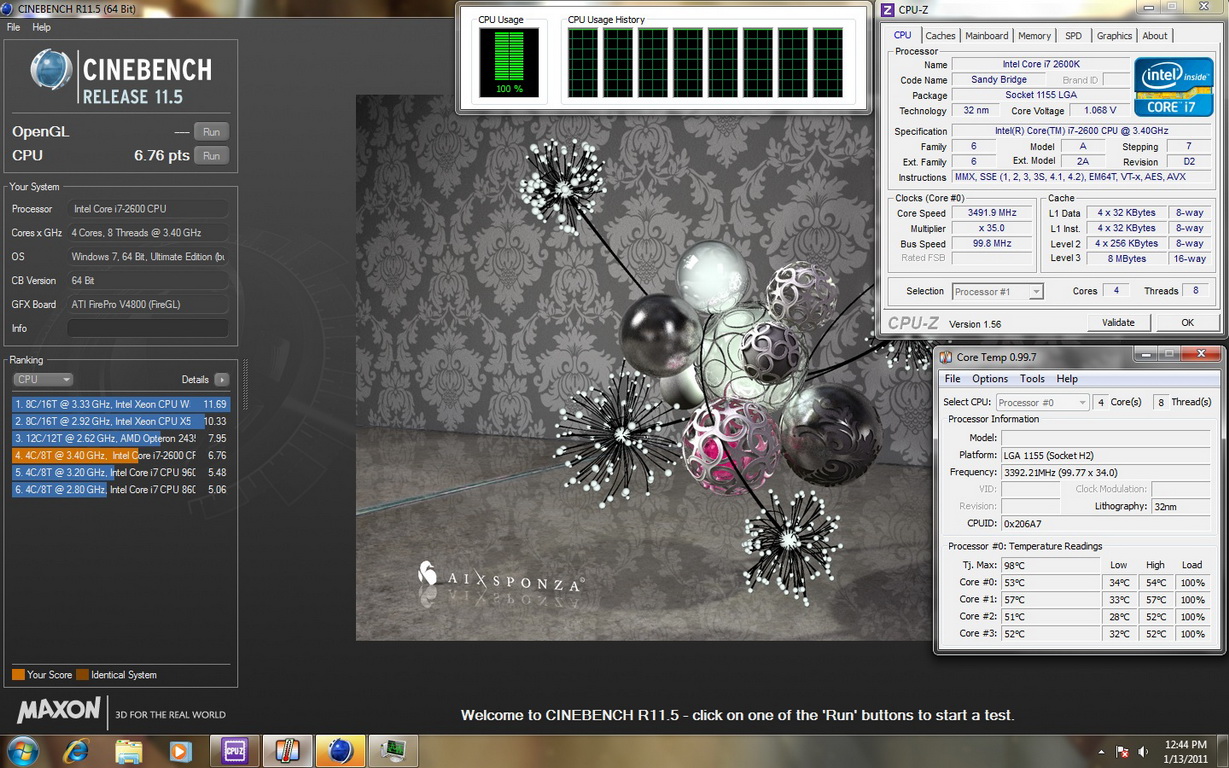Click the CPU-Z title bar Z icon

[x=887, y=10]
